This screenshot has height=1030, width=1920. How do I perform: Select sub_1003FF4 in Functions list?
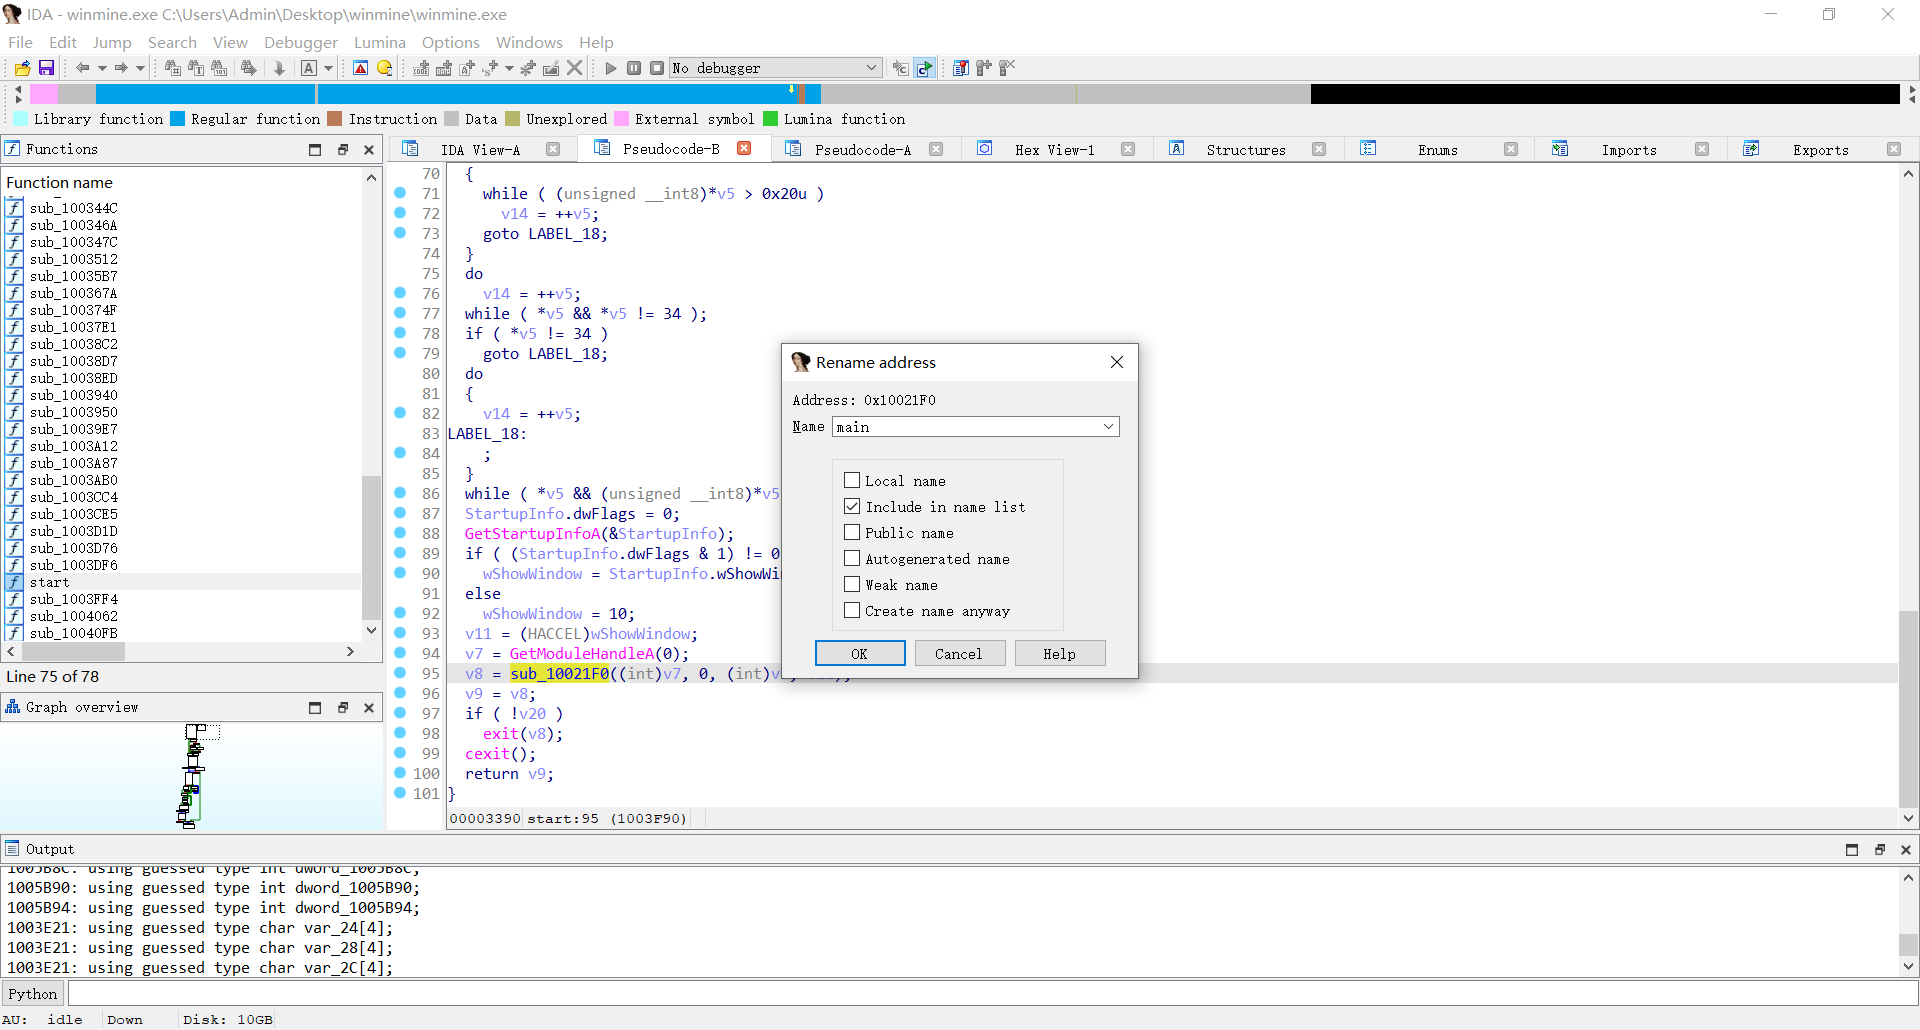pyautogui.click(x=182, y=599)
